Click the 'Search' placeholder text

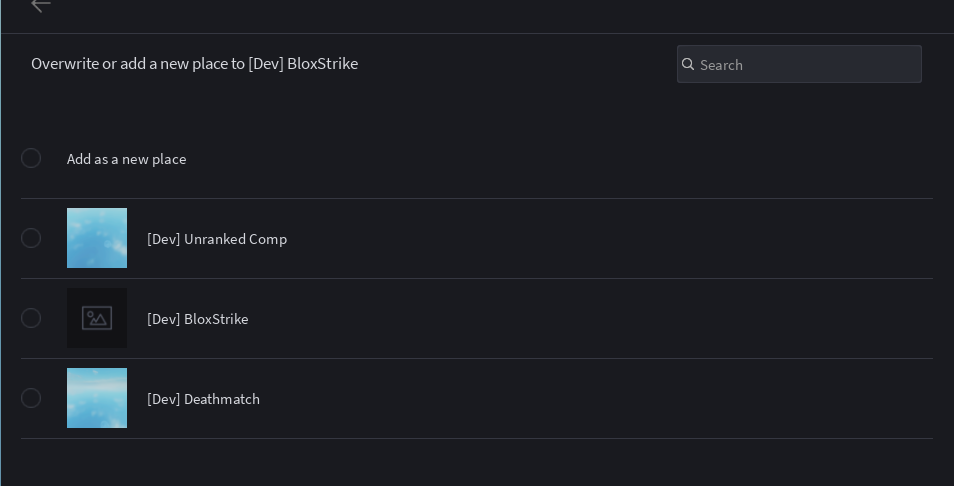721,65
